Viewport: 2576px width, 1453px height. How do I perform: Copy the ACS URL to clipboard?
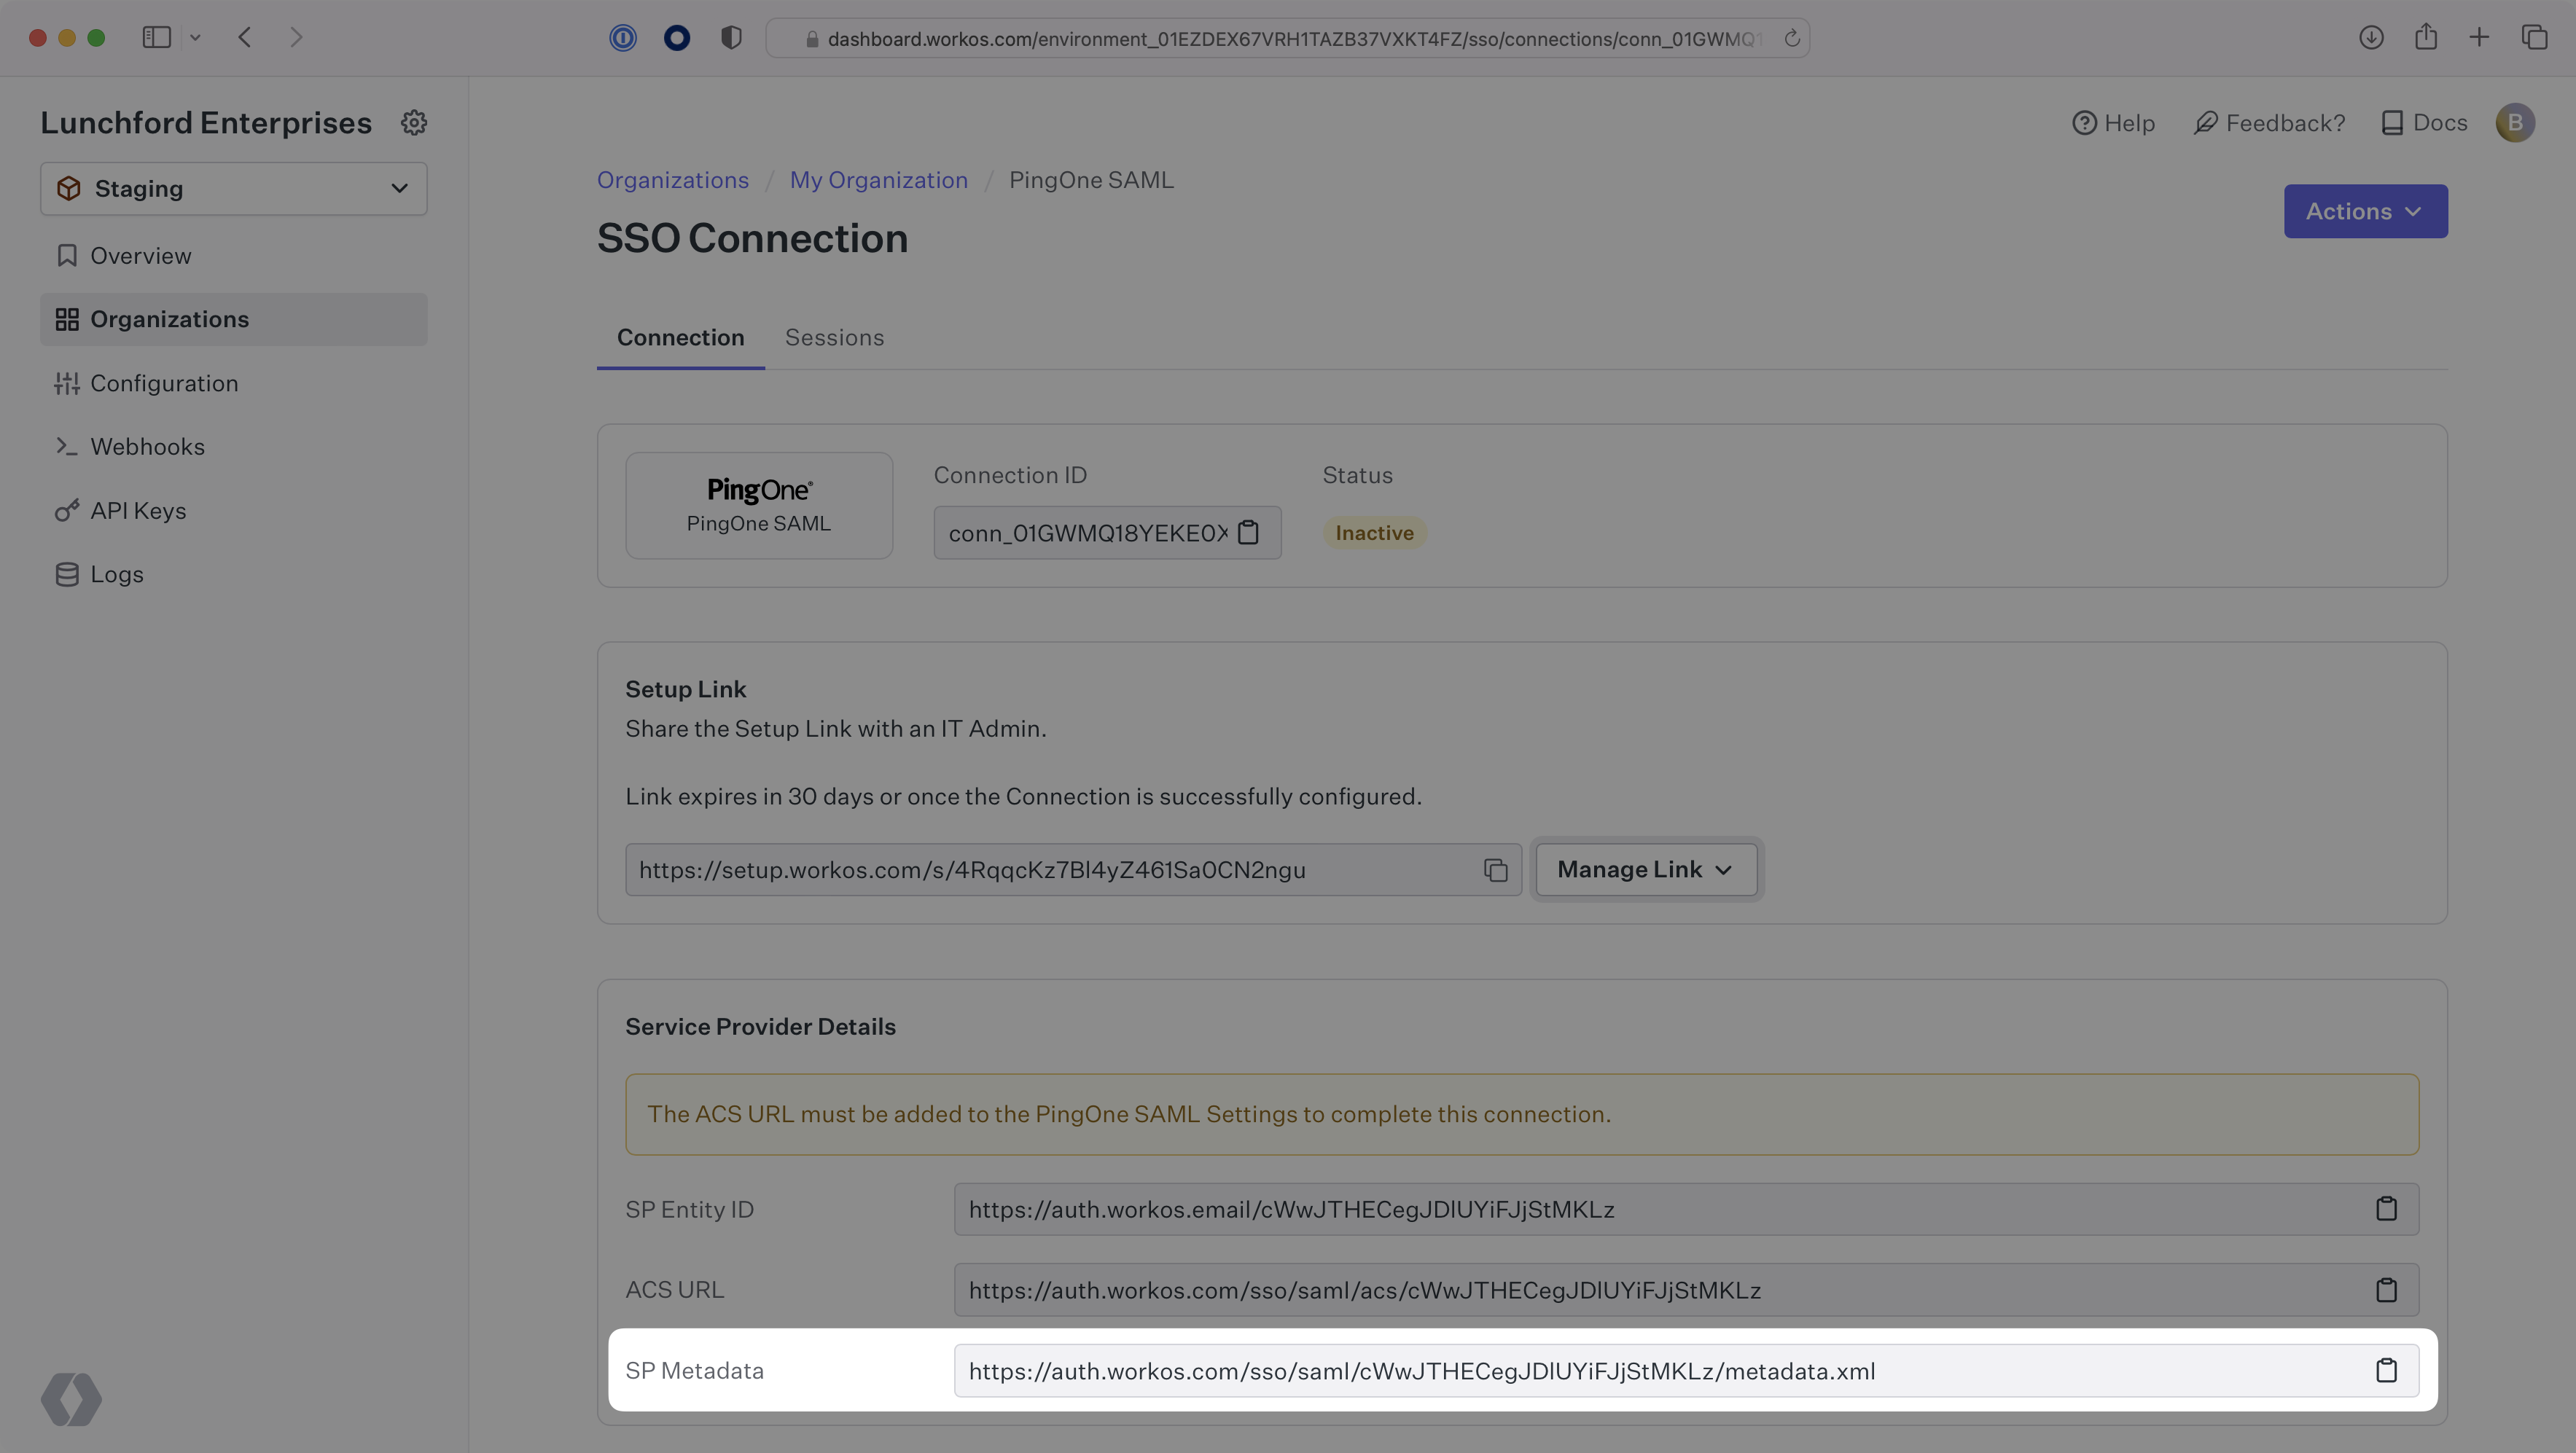(2386, 1288)
